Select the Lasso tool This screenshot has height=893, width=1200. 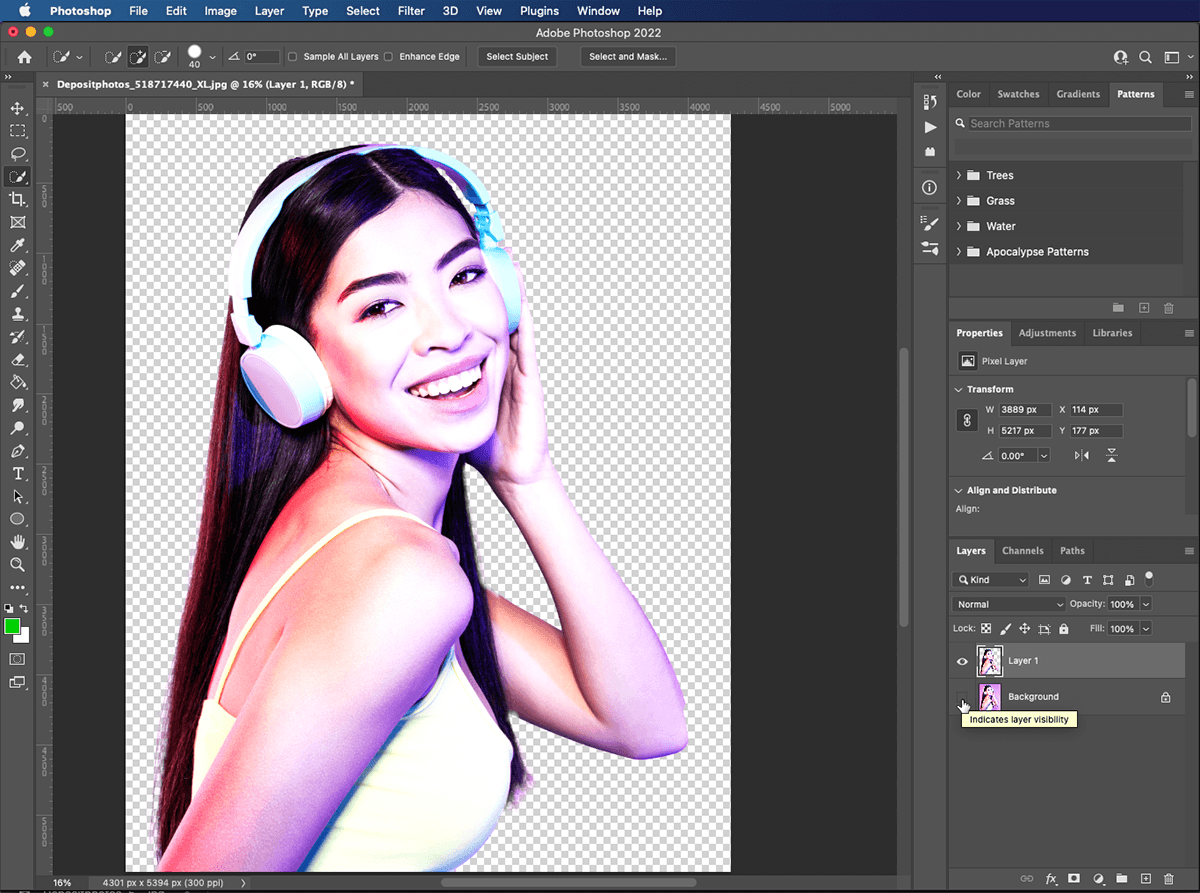tap(17, 154)
